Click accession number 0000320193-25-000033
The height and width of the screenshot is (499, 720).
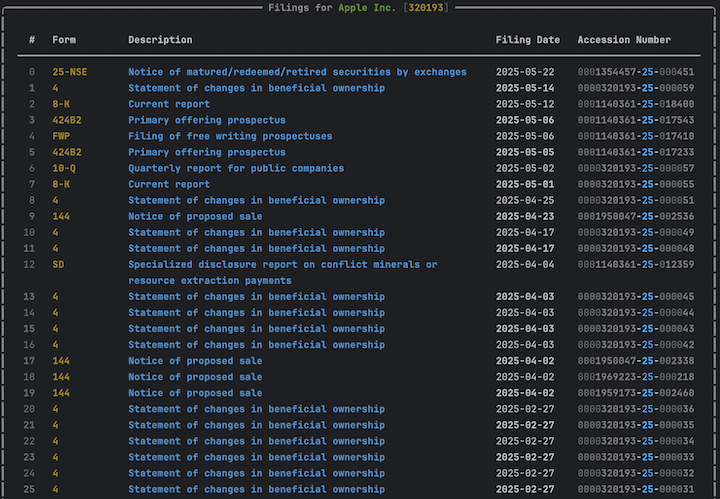pyautogui.click(x=636, y=458)
